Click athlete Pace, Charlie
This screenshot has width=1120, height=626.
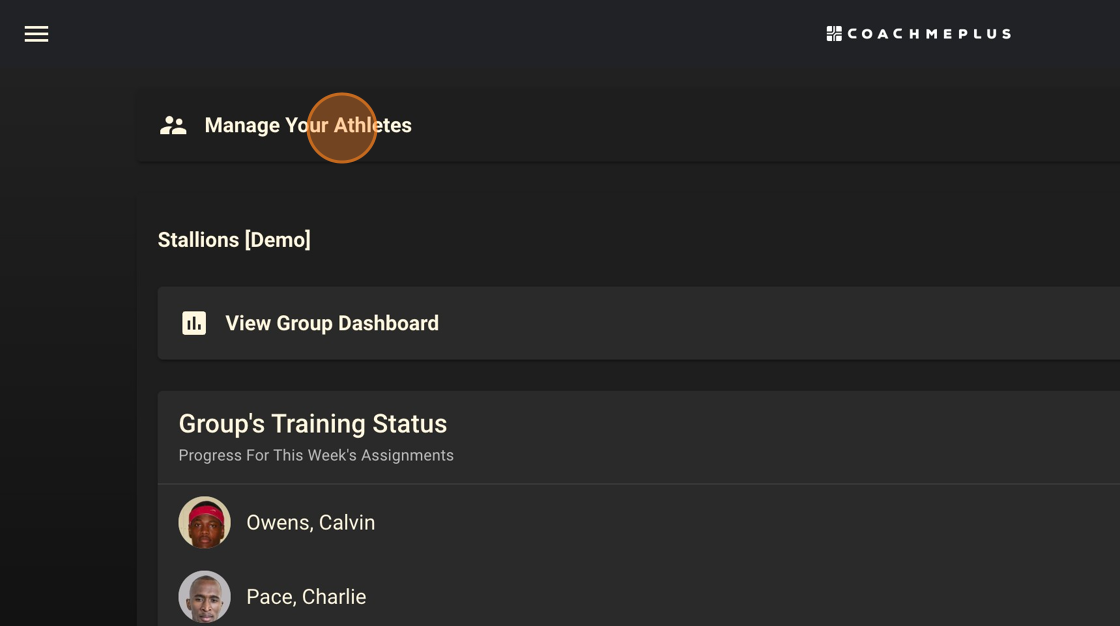[306, 596]
